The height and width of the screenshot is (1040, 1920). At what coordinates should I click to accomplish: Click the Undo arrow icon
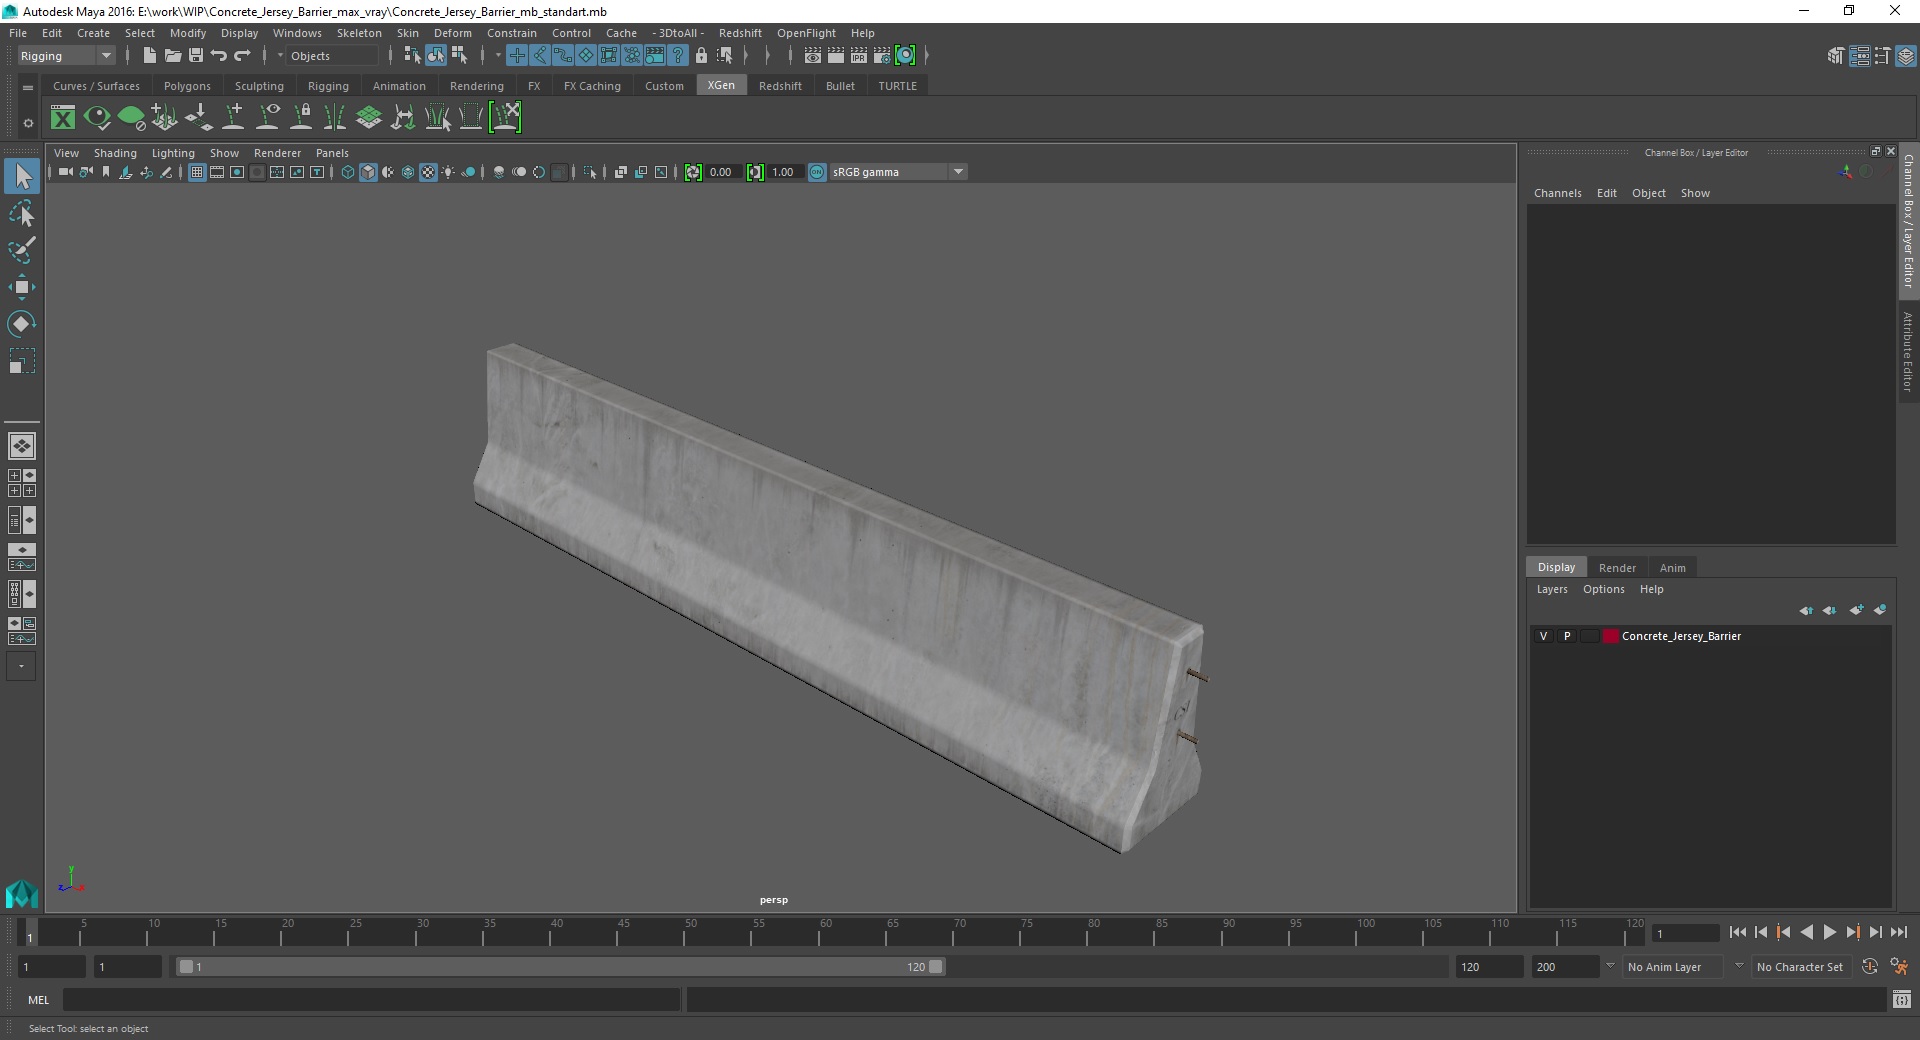(219, 56)
